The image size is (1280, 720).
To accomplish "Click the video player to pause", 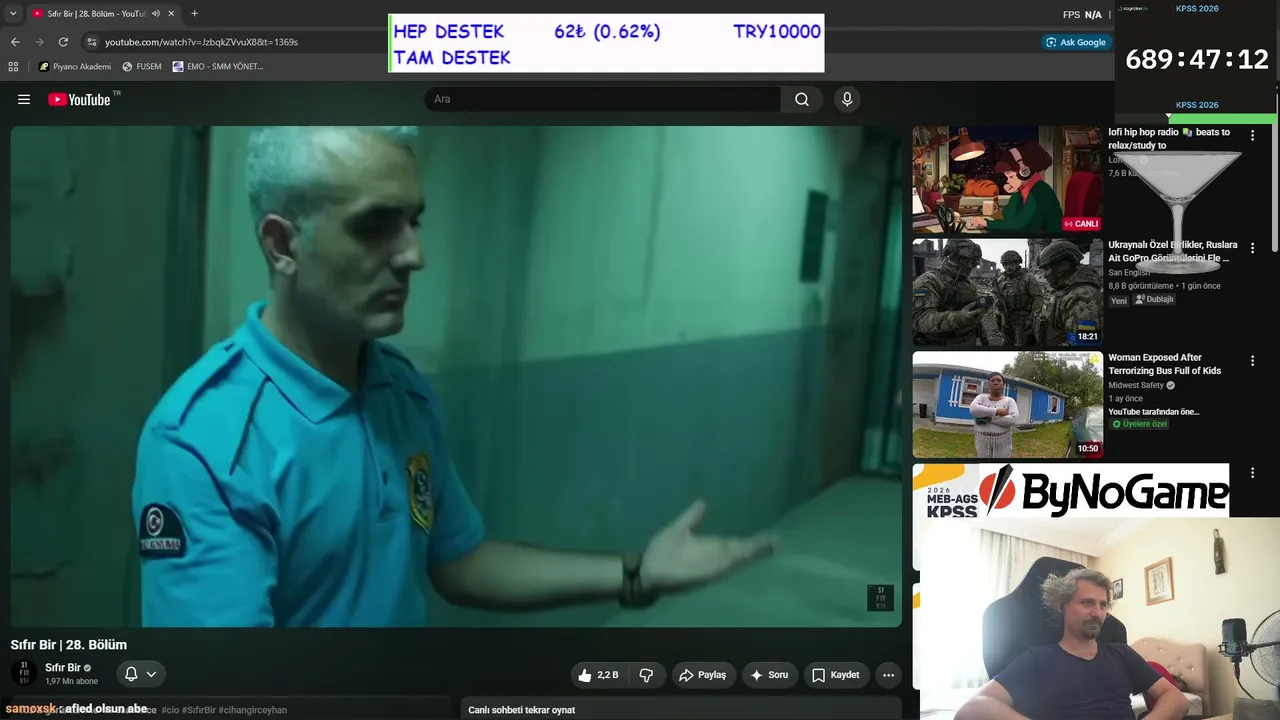I will 456,376.
